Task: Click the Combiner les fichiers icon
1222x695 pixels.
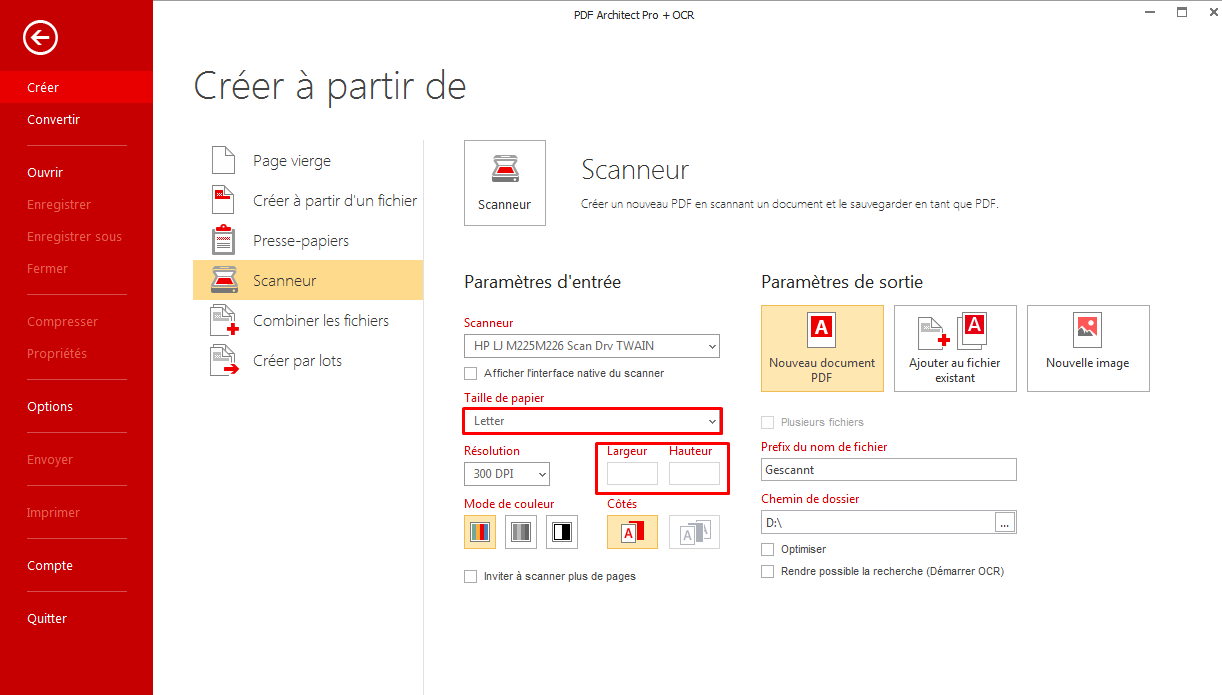Action: click(224, 320)
